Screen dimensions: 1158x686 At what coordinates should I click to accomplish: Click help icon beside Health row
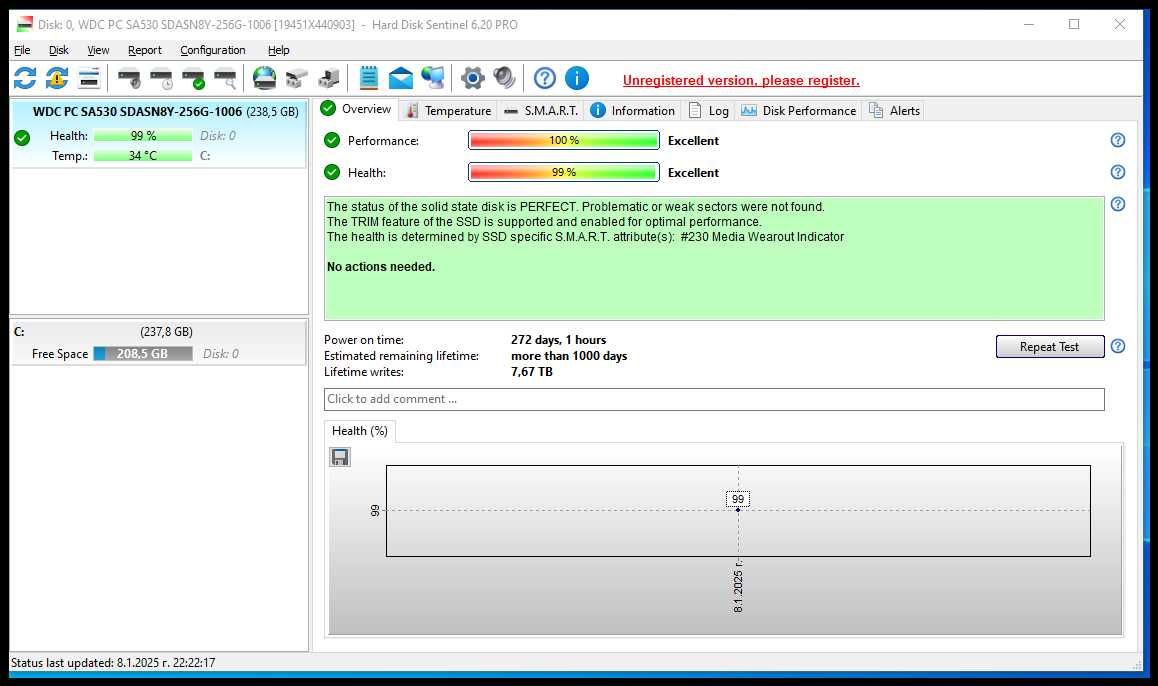pos(1117,172)
